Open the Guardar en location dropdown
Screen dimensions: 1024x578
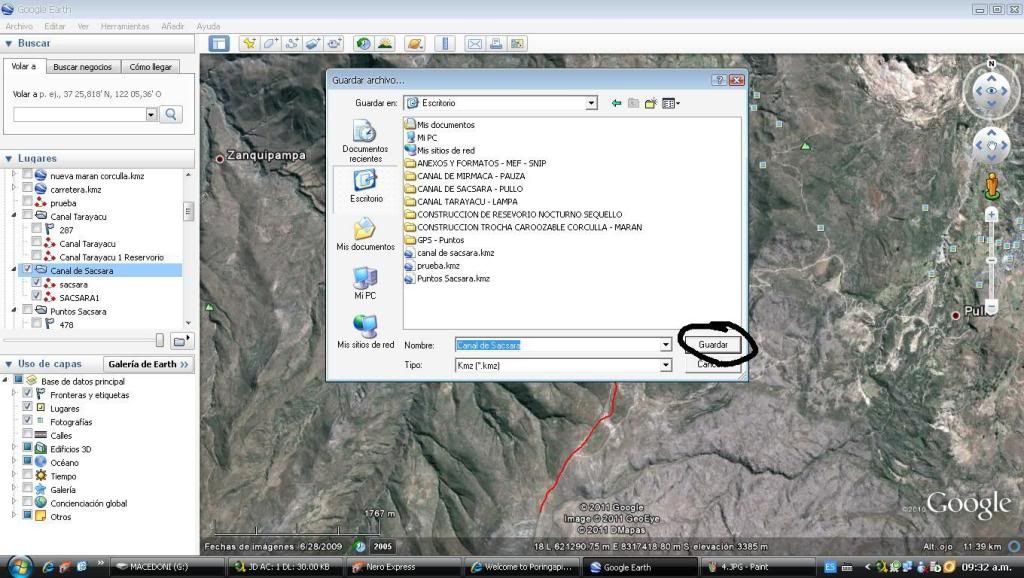tap(591, 103)
